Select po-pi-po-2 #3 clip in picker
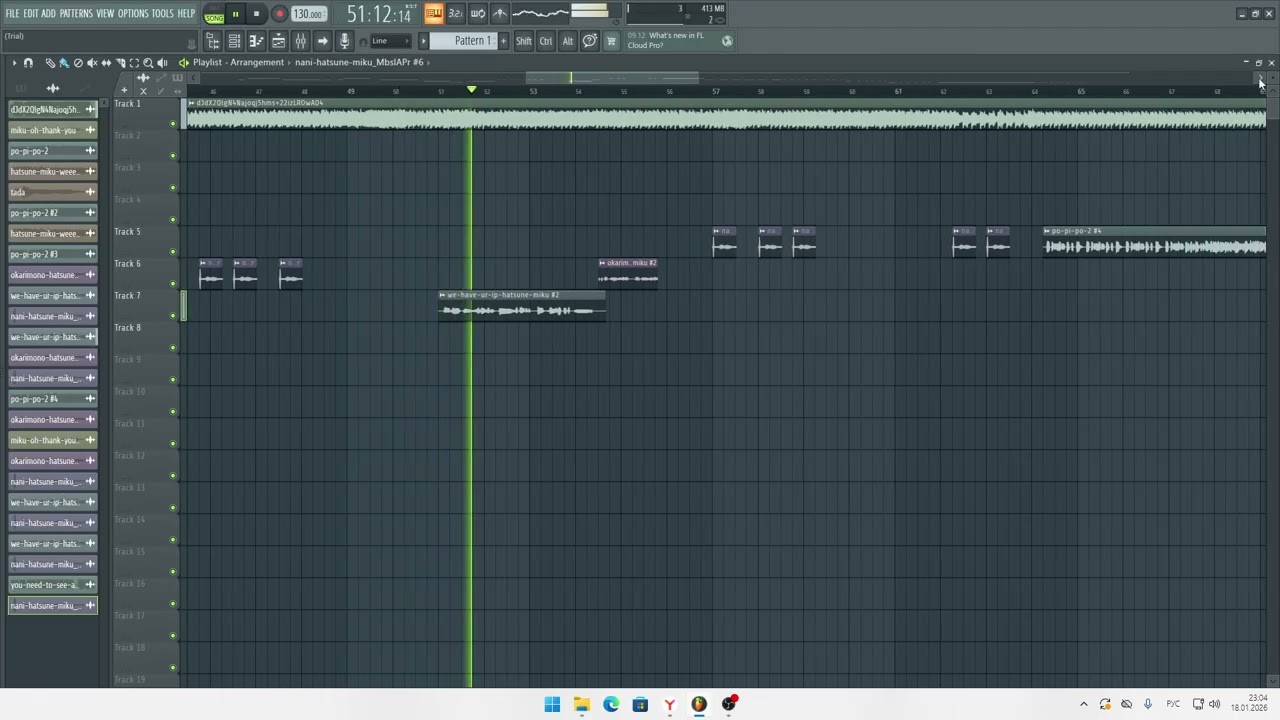This screenshot has height=720, width=1280. point(53,254)
